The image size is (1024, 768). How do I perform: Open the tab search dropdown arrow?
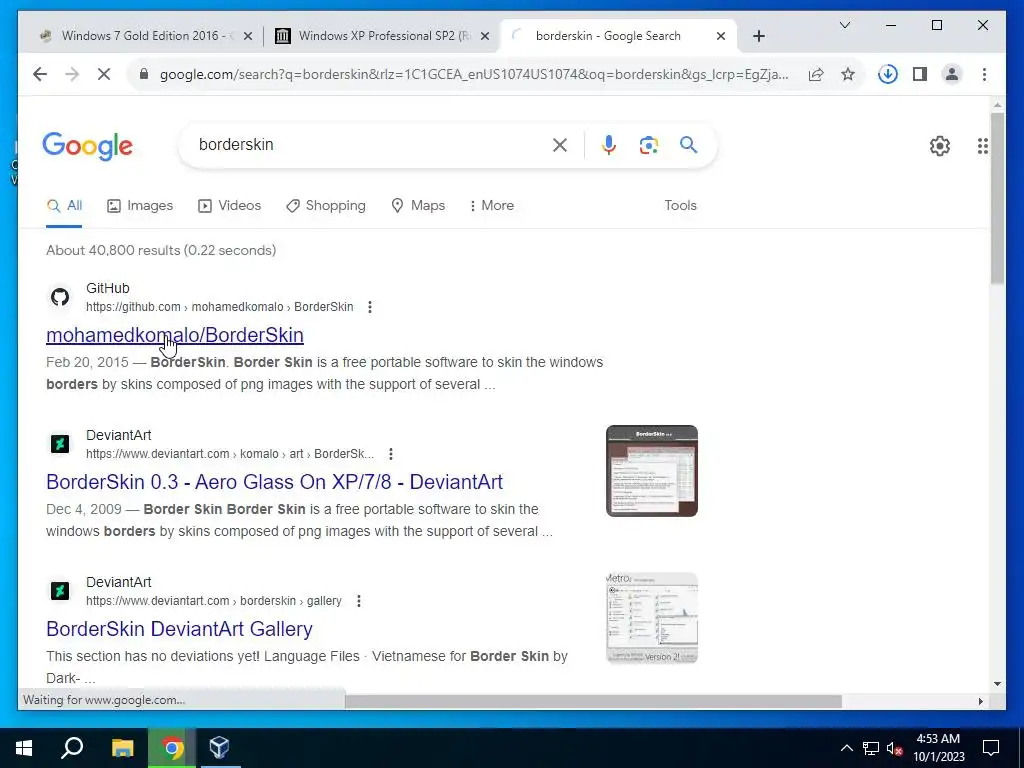point(845,25)
